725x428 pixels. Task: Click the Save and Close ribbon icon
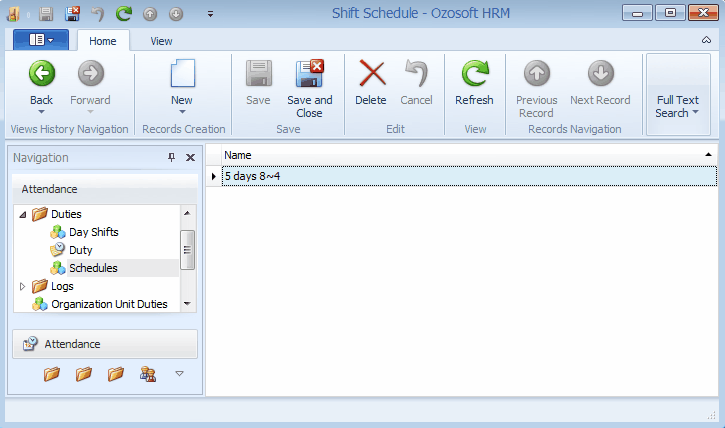click(309, 73)
